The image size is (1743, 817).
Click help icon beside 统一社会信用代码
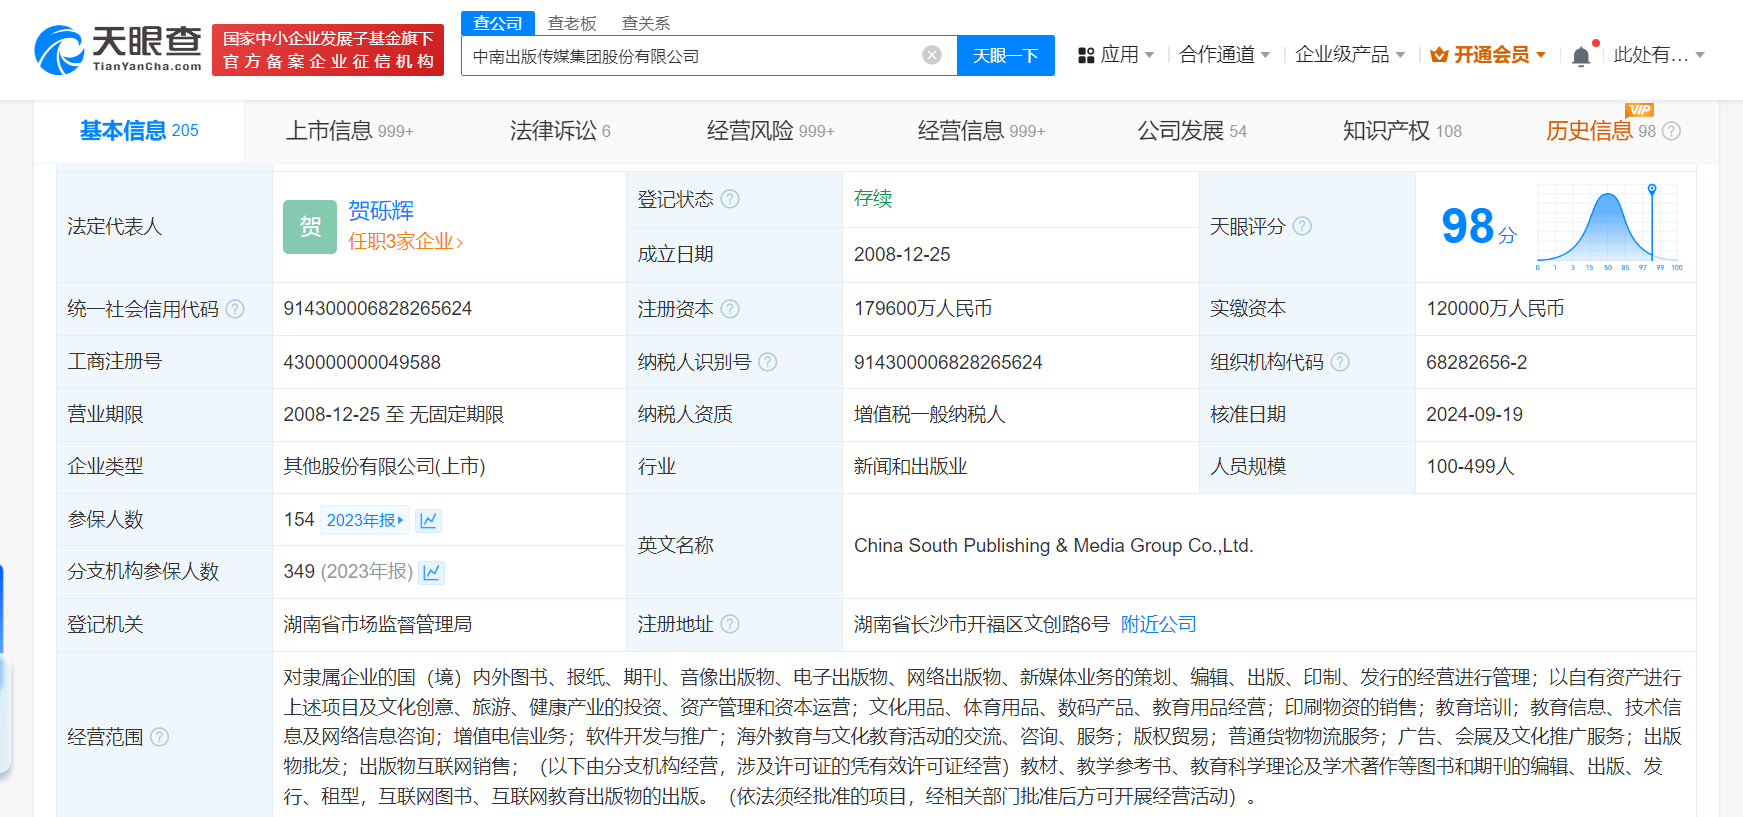(235, 309)
